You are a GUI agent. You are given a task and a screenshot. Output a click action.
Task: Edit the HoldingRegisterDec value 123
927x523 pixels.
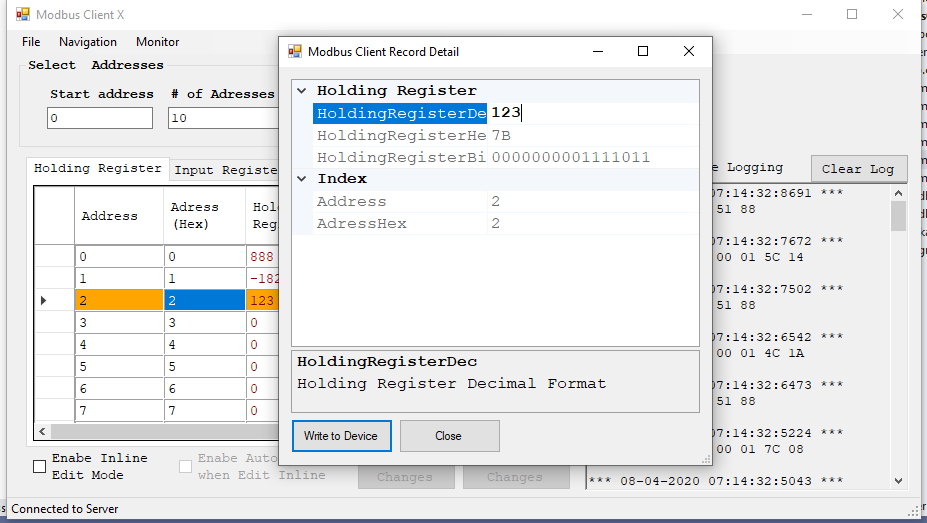pyautogui.click(x=593, y=113)
